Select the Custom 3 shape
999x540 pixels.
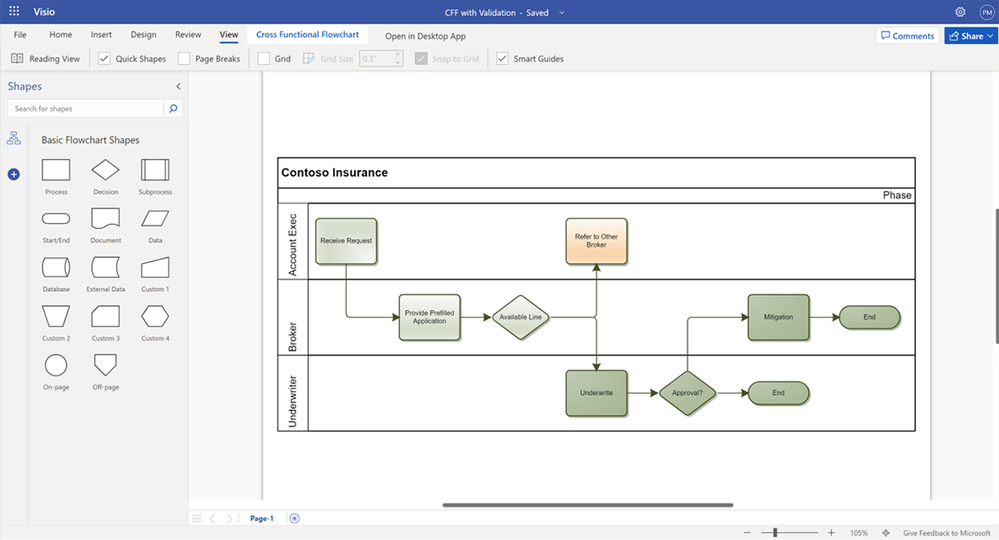tap(105, 316)
